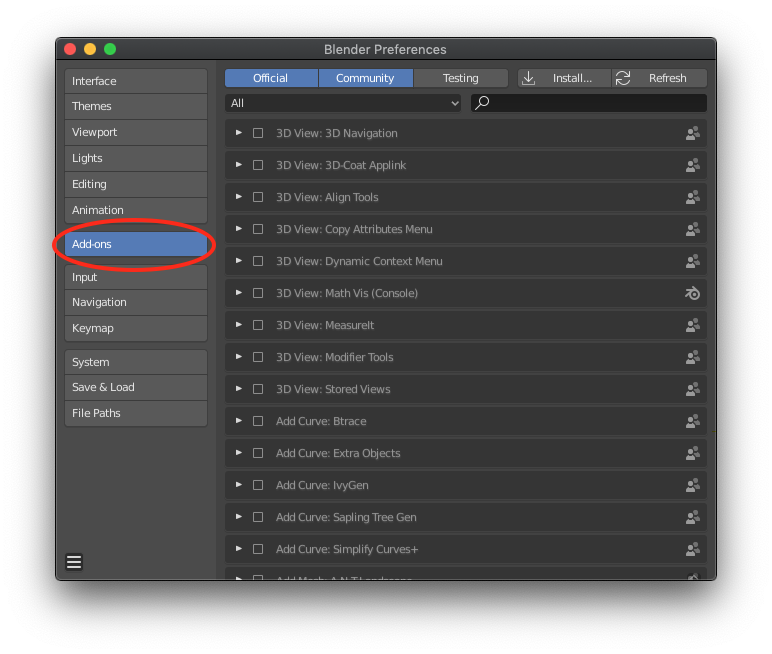Enable the Sapling Tree Gen checkbox
The image size is (772, 654).
tap(258, 517)
